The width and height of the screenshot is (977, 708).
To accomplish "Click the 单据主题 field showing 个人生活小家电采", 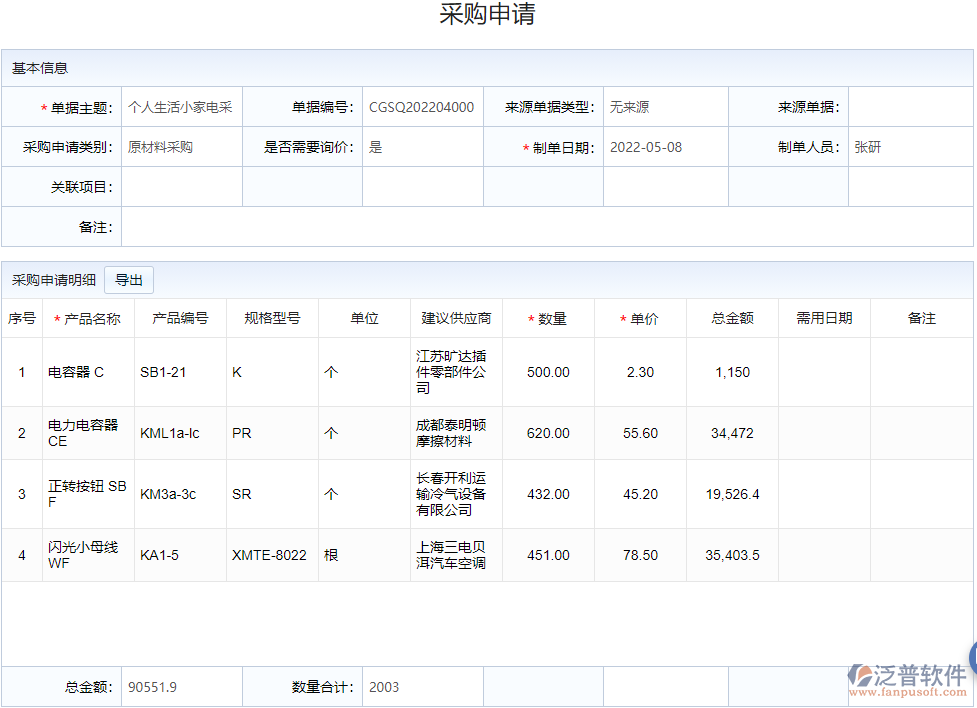I will [x=181, y=106].
